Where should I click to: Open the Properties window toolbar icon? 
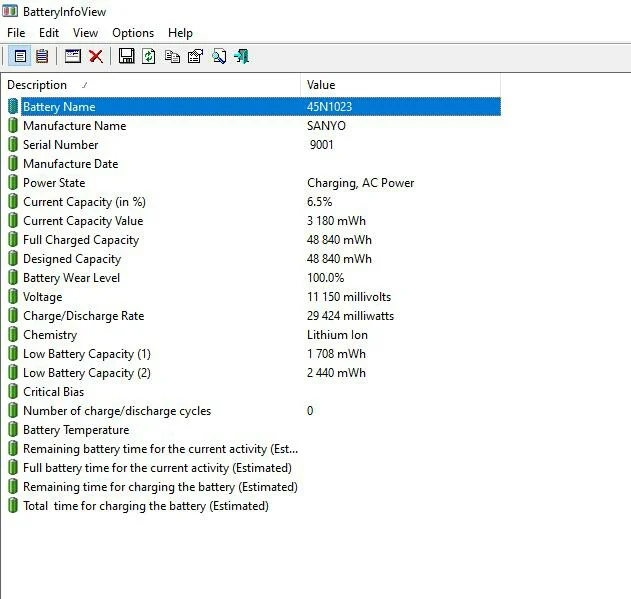pyautogui.click(x=73, y=56)
